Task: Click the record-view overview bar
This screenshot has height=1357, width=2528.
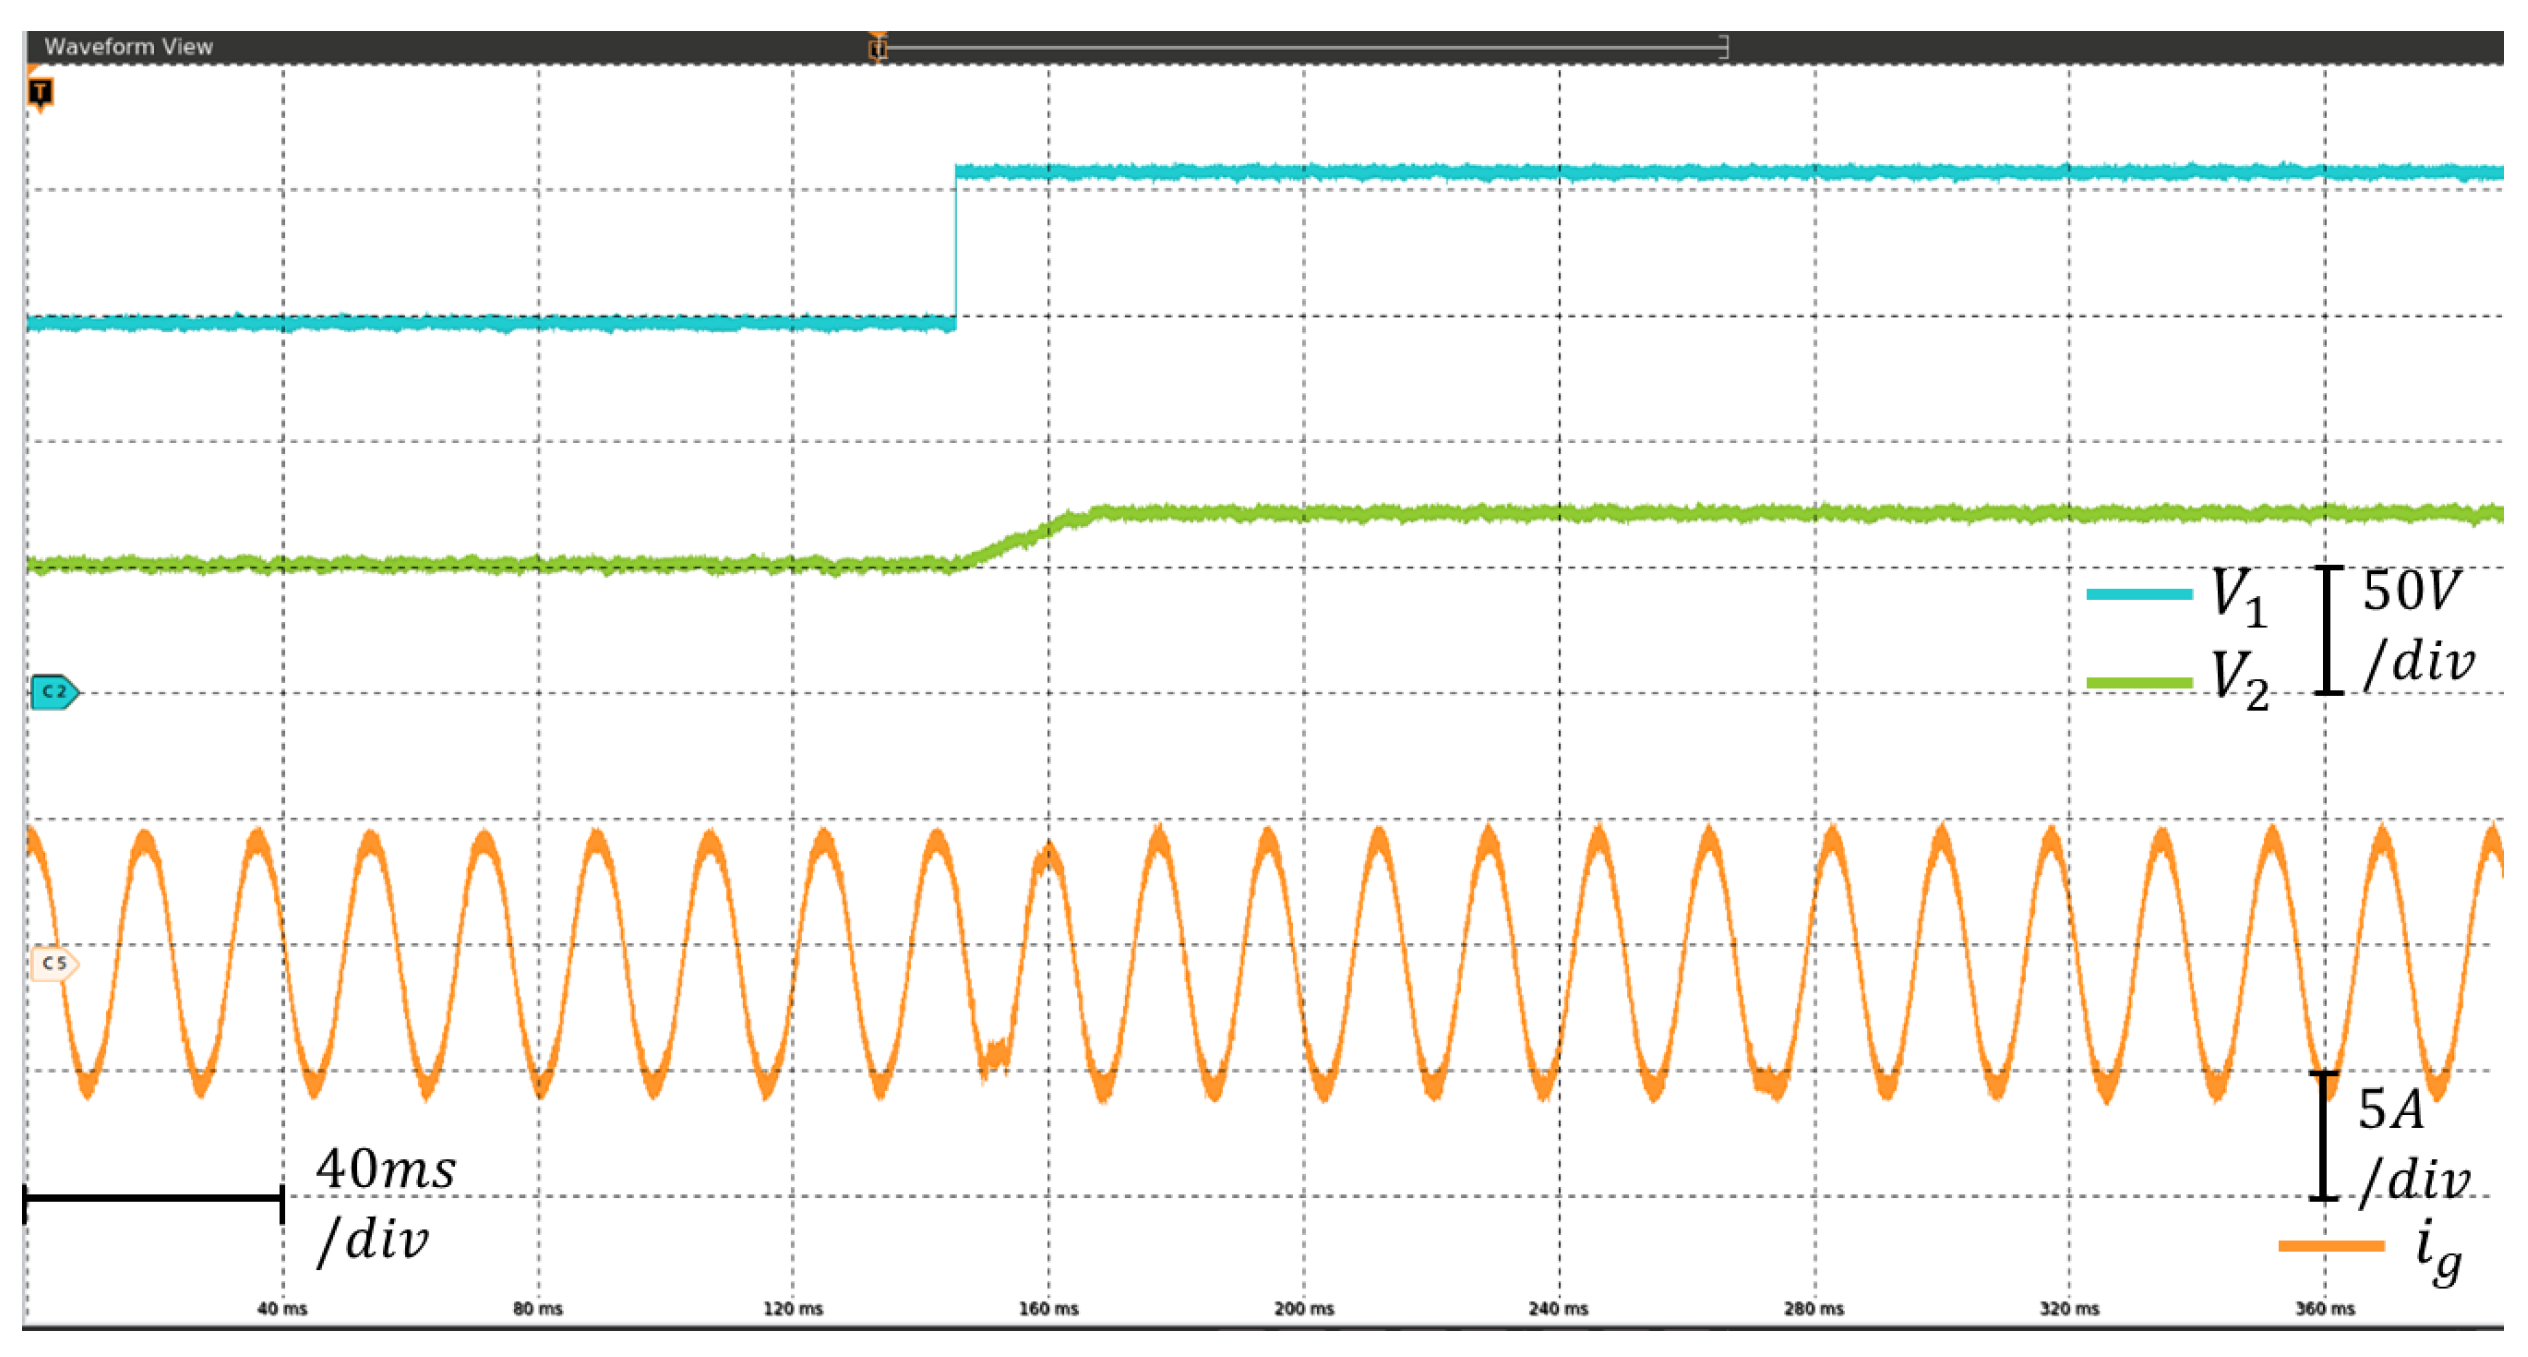Action: click(x=1300, y=47)
